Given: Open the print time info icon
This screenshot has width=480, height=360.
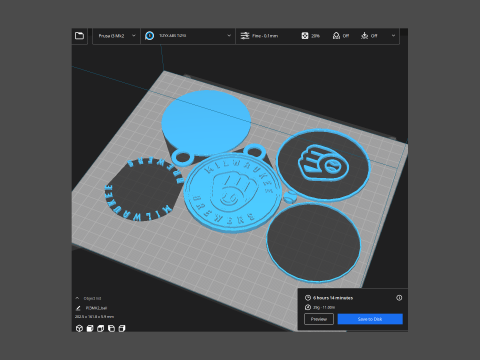Looking at the screenshot, I should click(x=399, y=298).
